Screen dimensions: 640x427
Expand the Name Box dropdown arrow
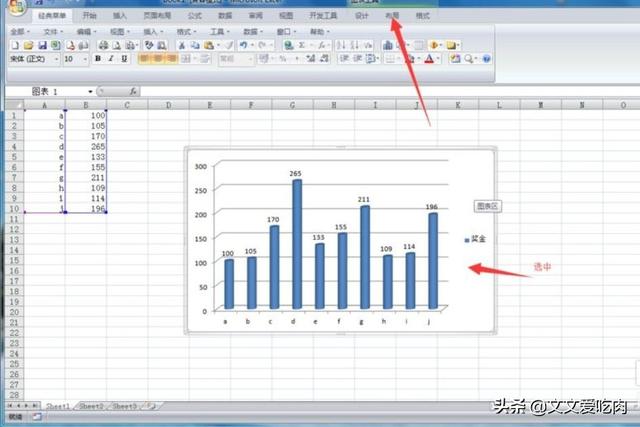click(x=90, y=91)
